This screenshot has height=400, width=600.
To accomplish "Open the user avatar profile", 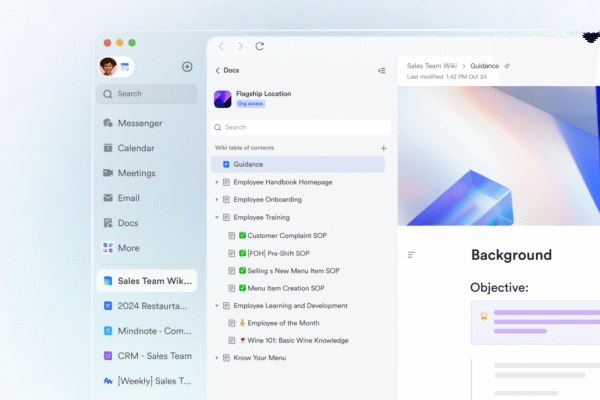I will click(x=108, y=67).
